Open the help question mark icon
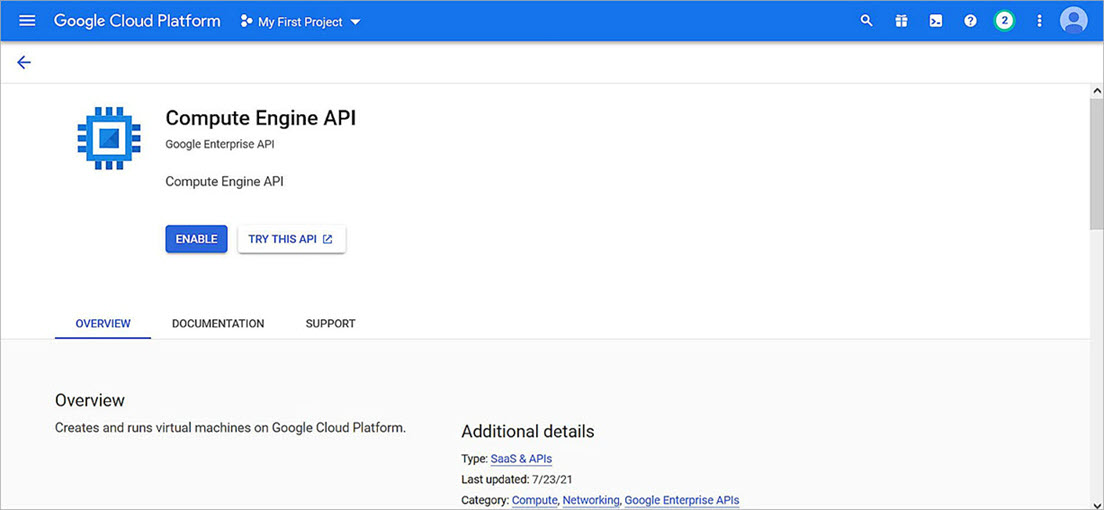Screen dimensions: 1104x510 pyautogui.click(x=970, y=21)
